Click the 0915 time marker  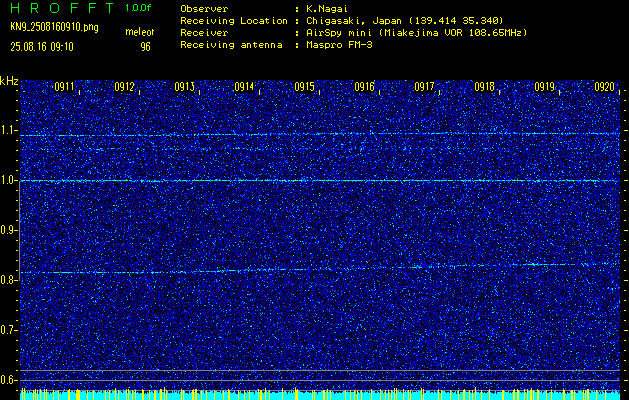[304, 87]
